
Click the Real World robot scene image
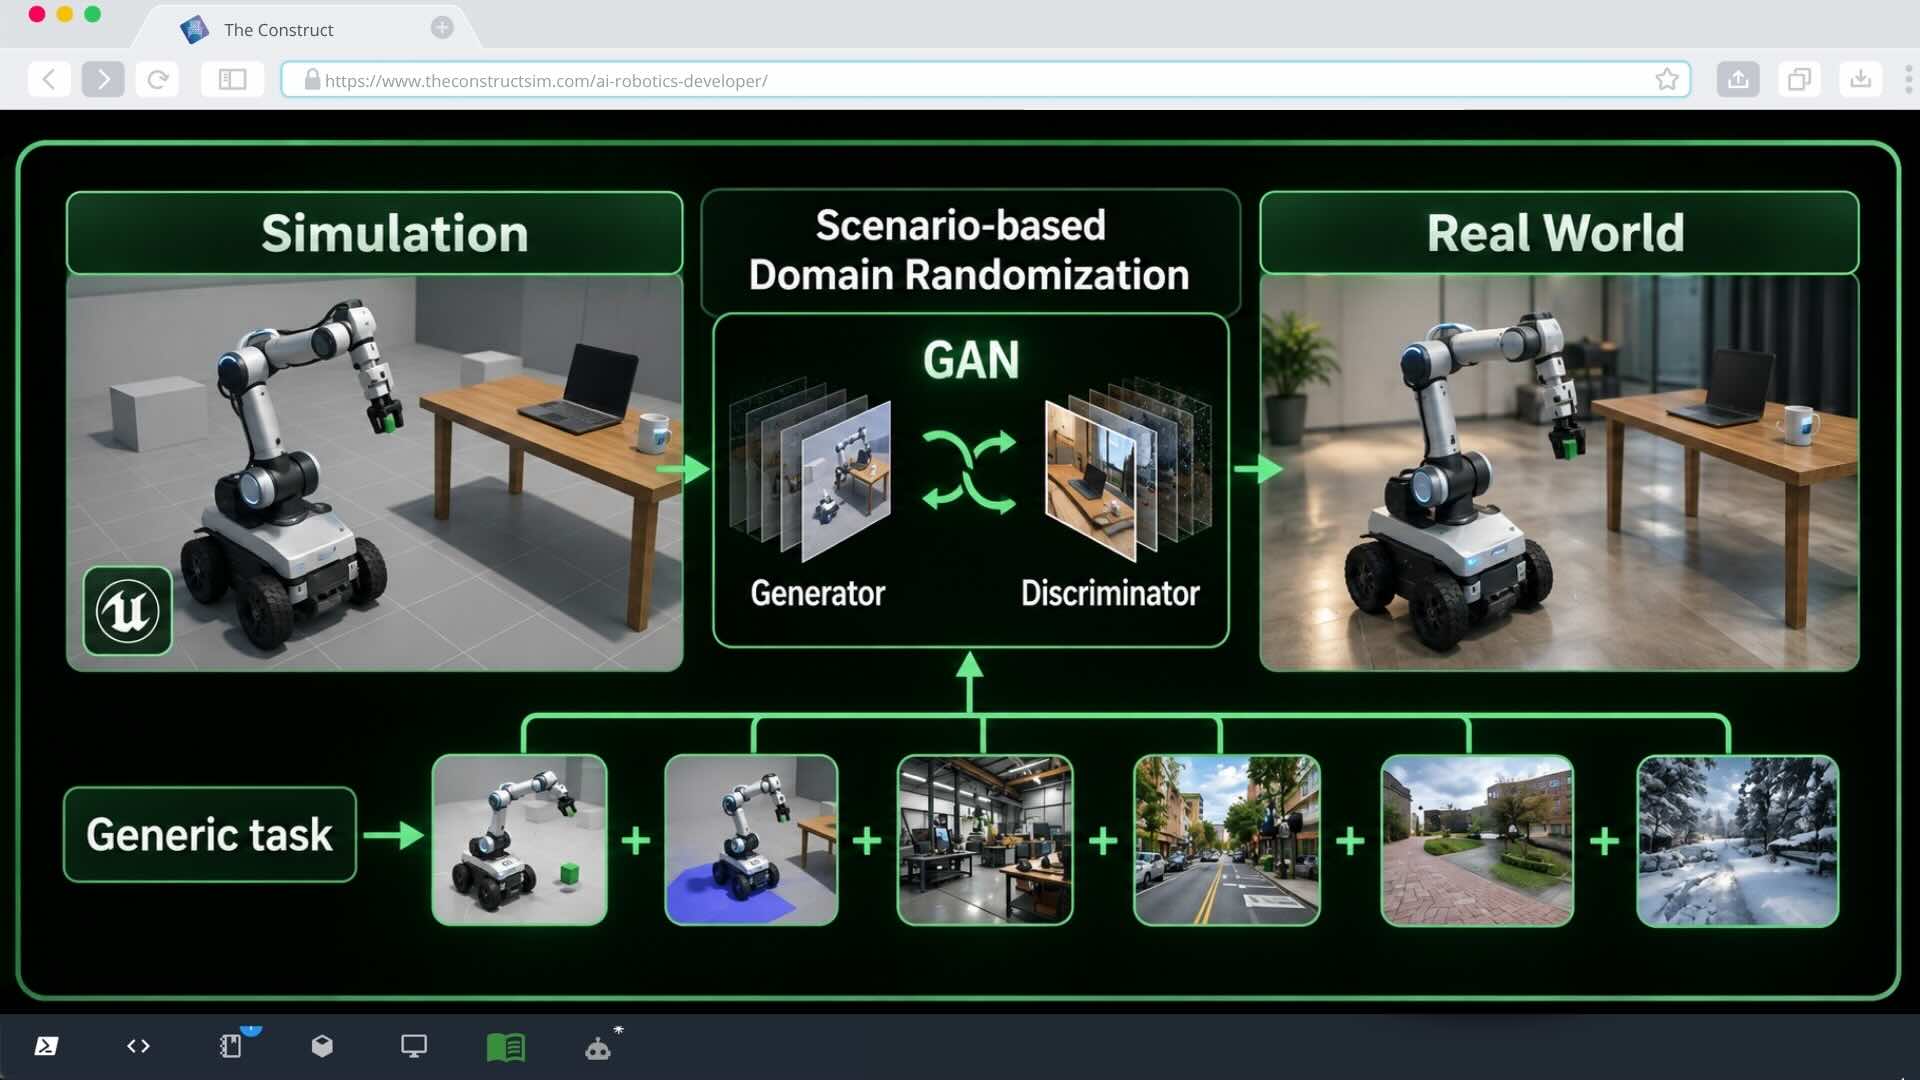coord(1559,472)
